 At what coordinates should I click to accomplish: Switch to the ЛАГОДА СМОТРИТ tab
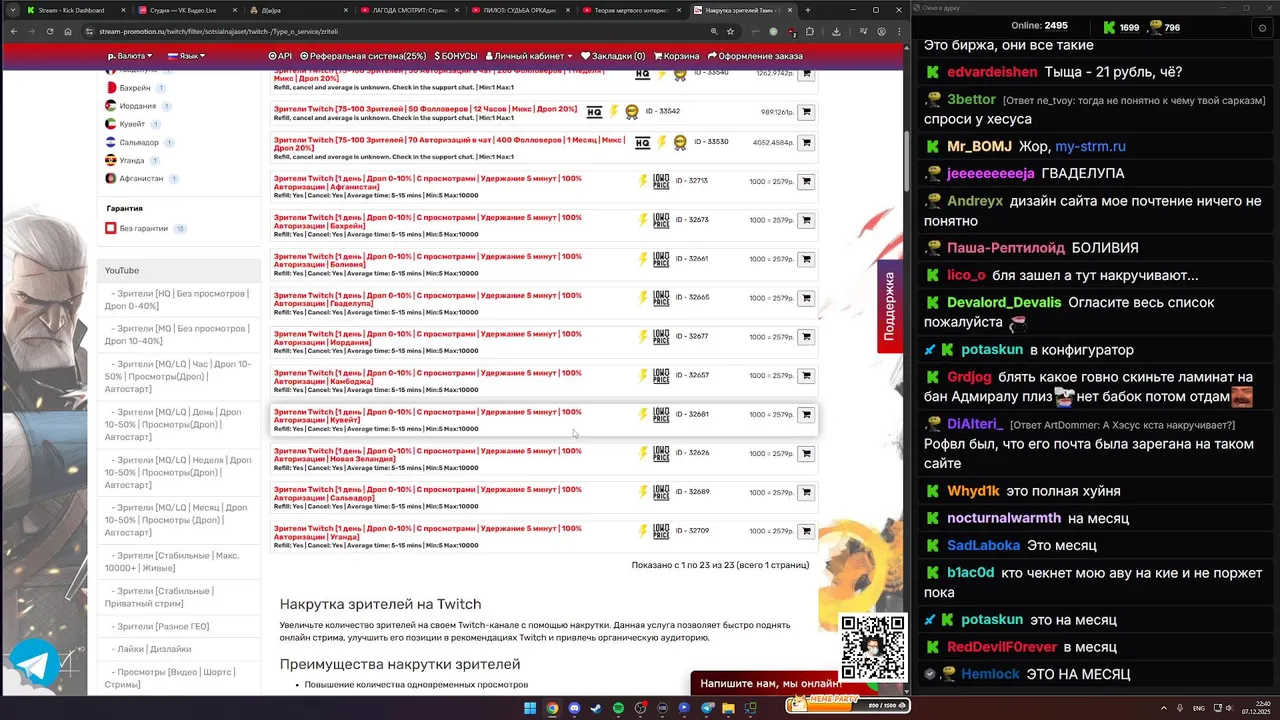pyautogui.click(x=408, y=10)
